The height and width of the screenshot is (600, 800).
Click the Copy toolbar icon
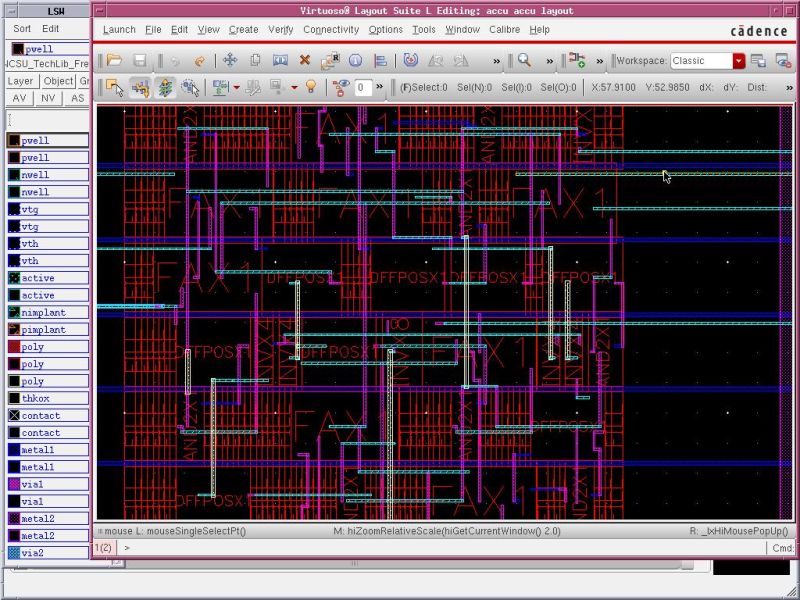click(254, 62)
